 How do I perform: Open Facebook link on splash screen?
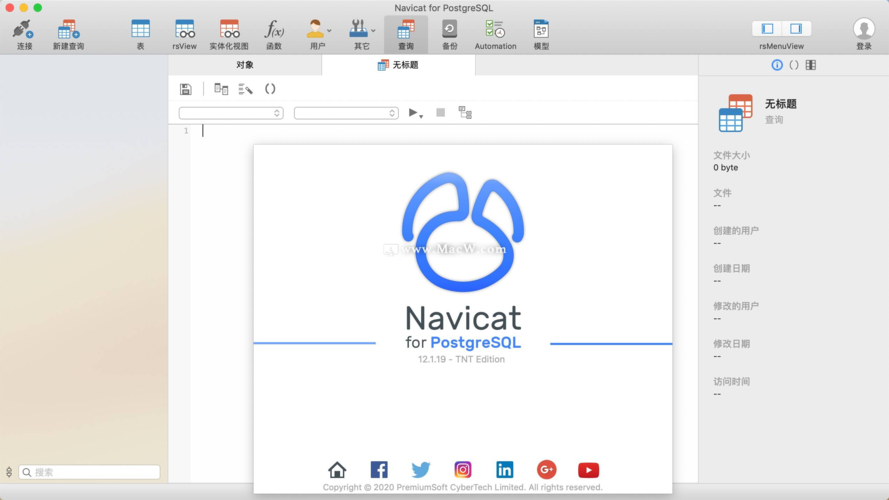point(379,469)
